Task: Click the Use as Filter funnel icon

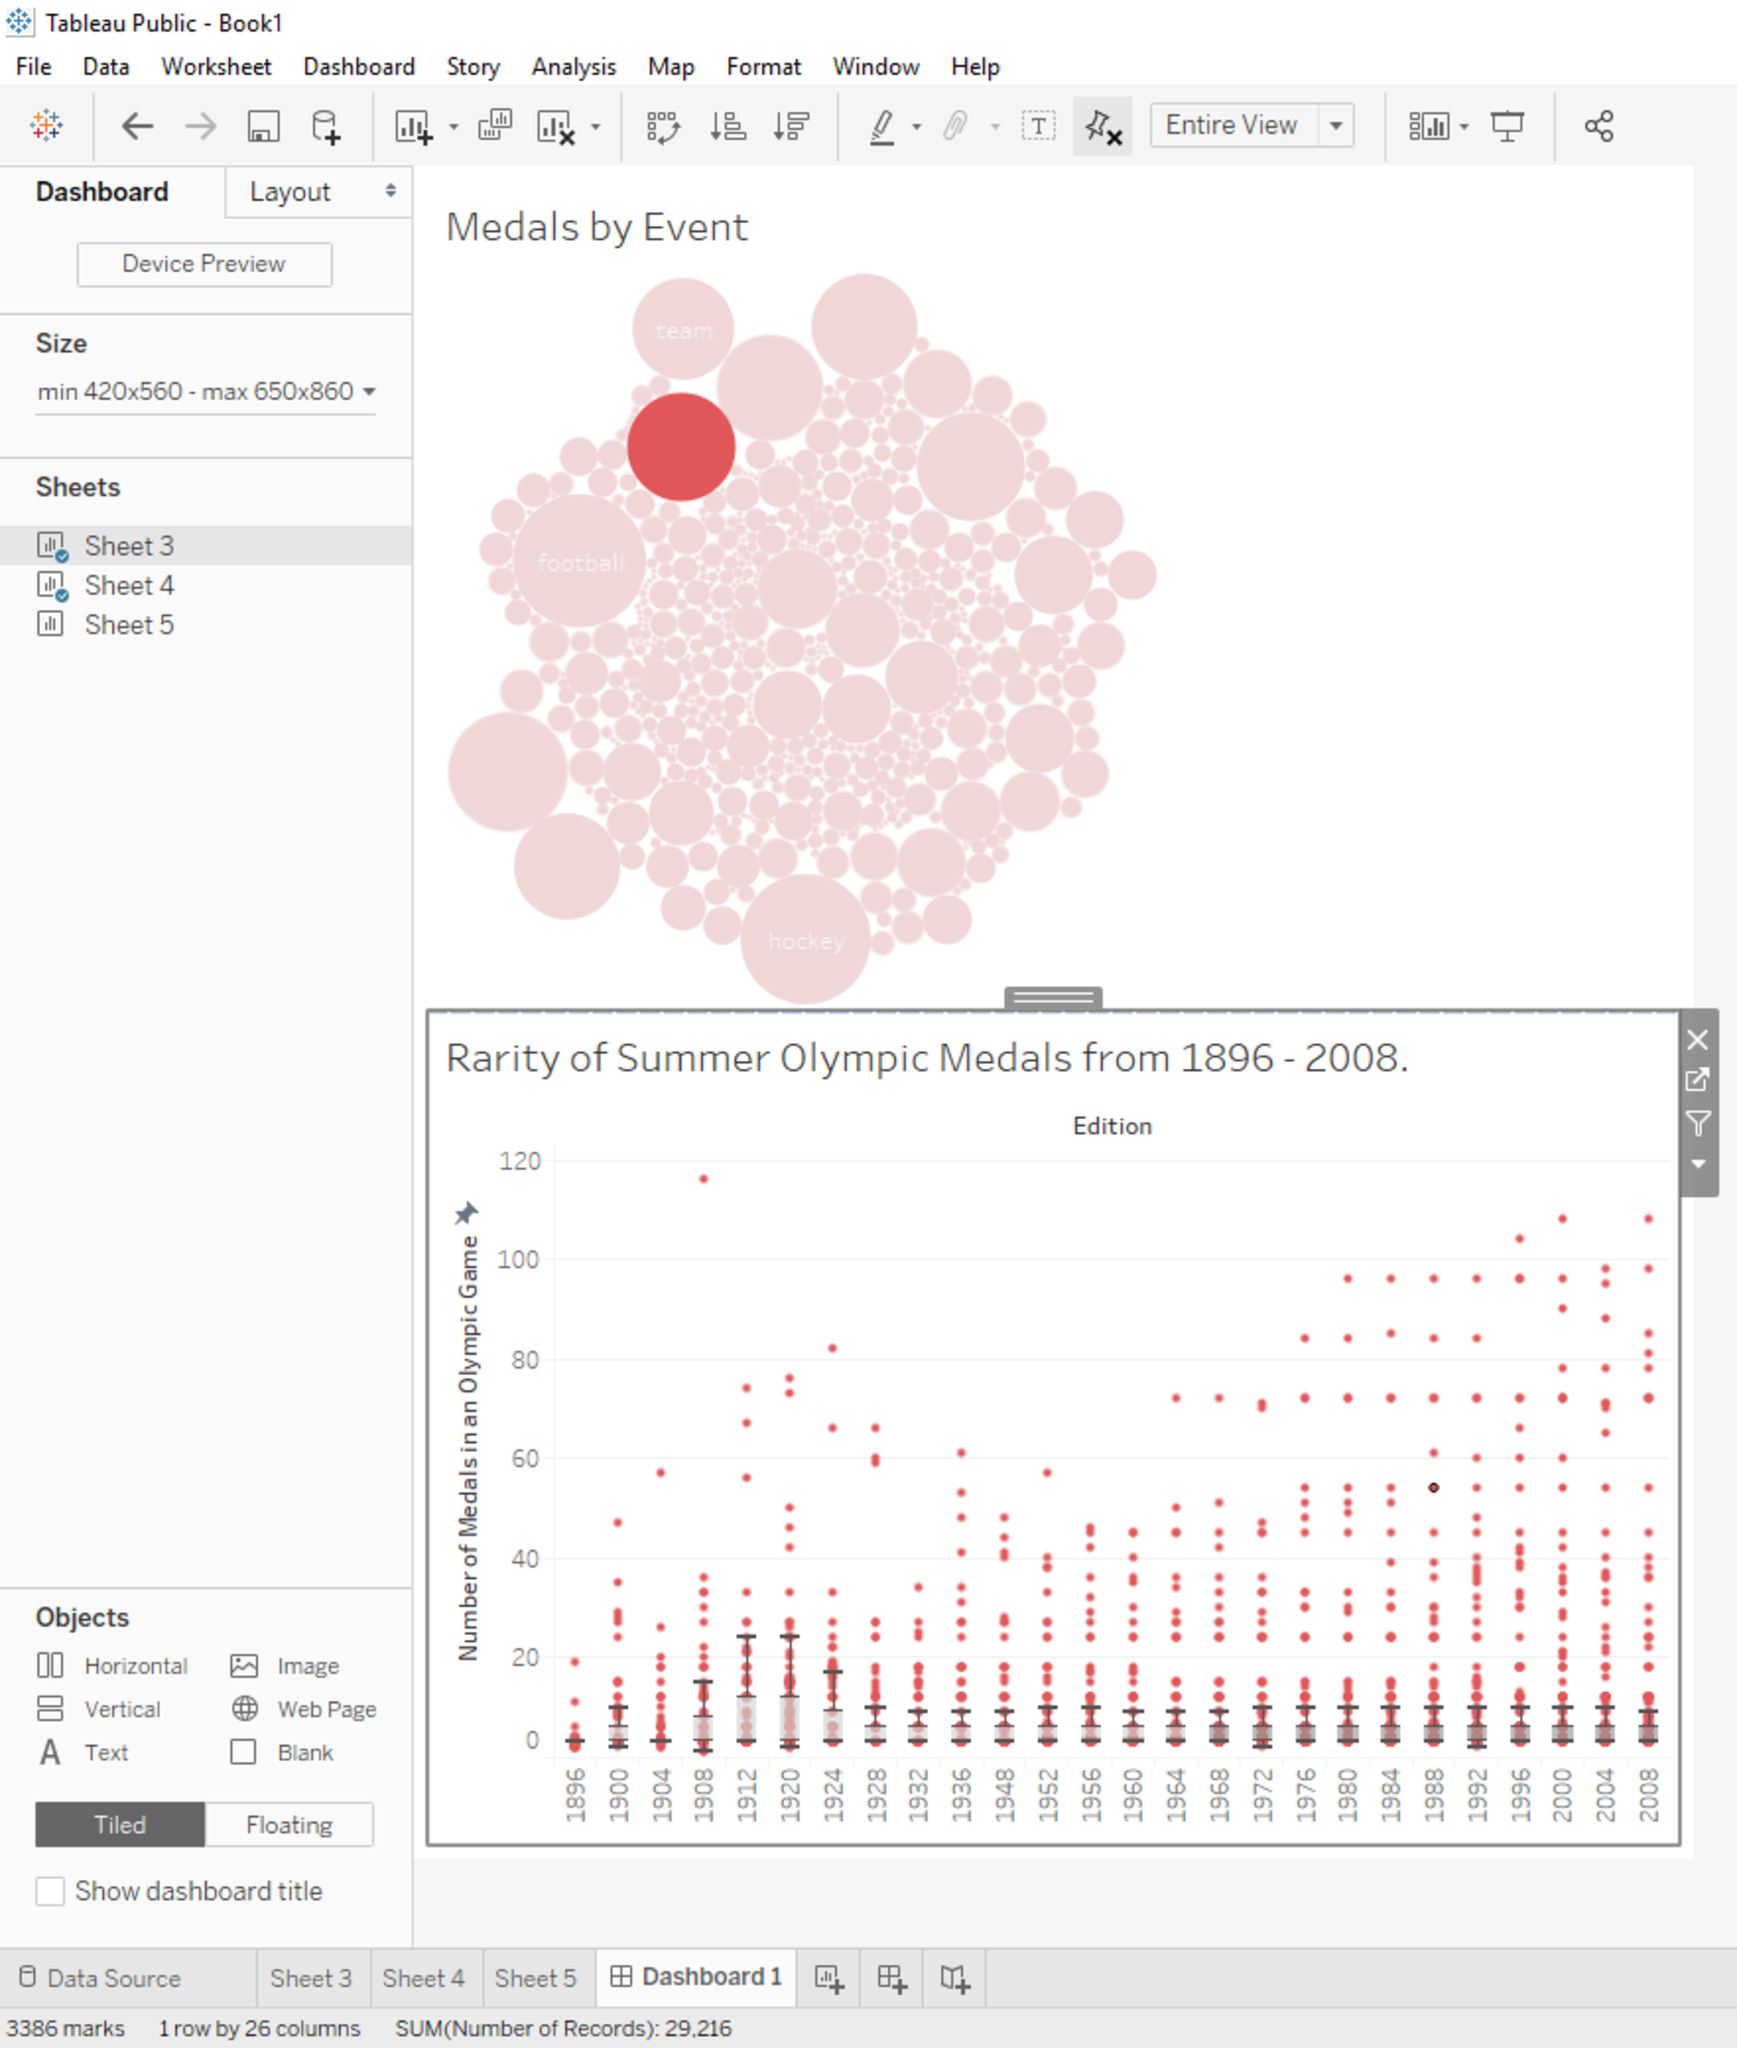Action: pyautogui.click(x=1697, y=1123)
